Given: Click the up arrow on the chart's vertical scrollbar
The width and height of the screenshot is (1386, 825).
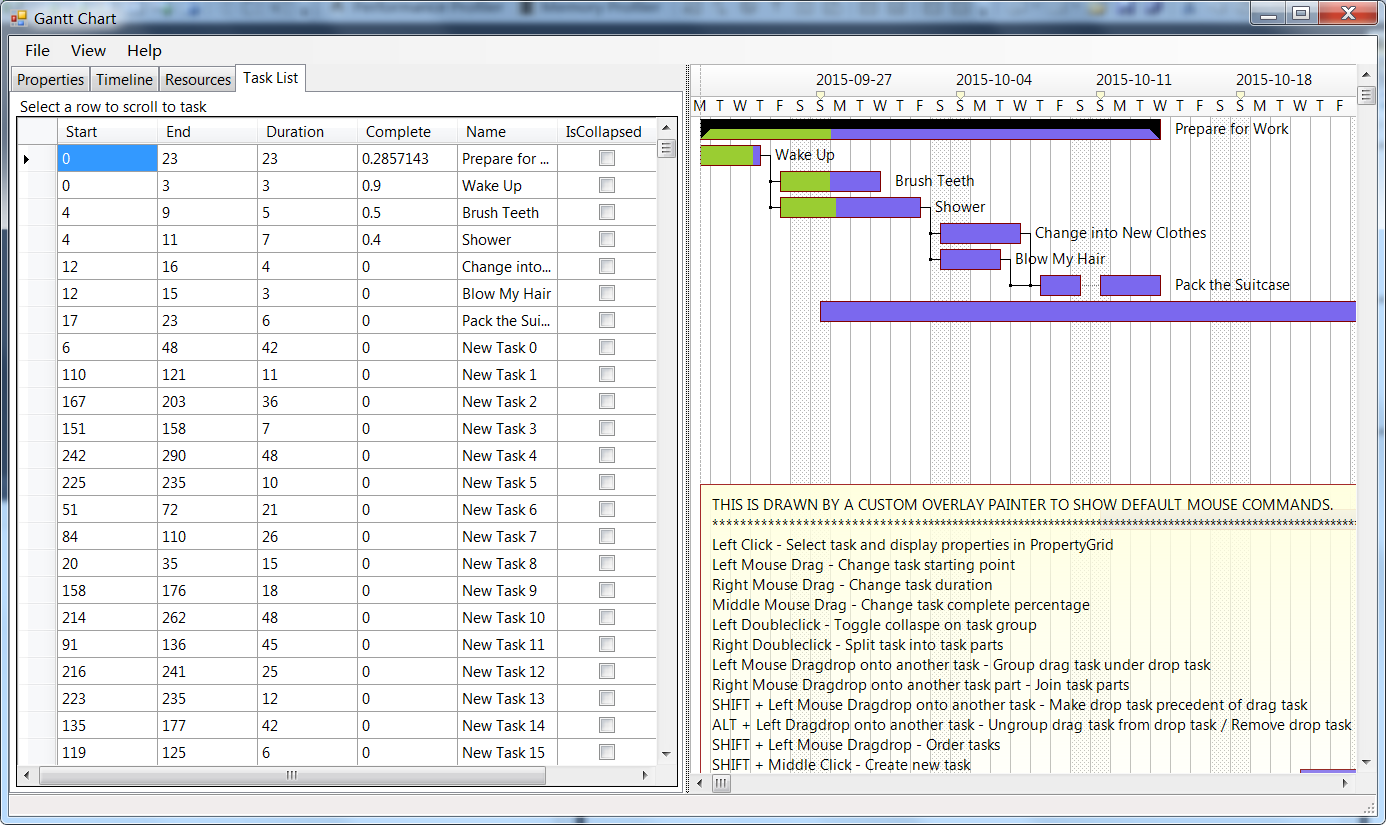Looking at the screenshot, I should coord(1366,73).
